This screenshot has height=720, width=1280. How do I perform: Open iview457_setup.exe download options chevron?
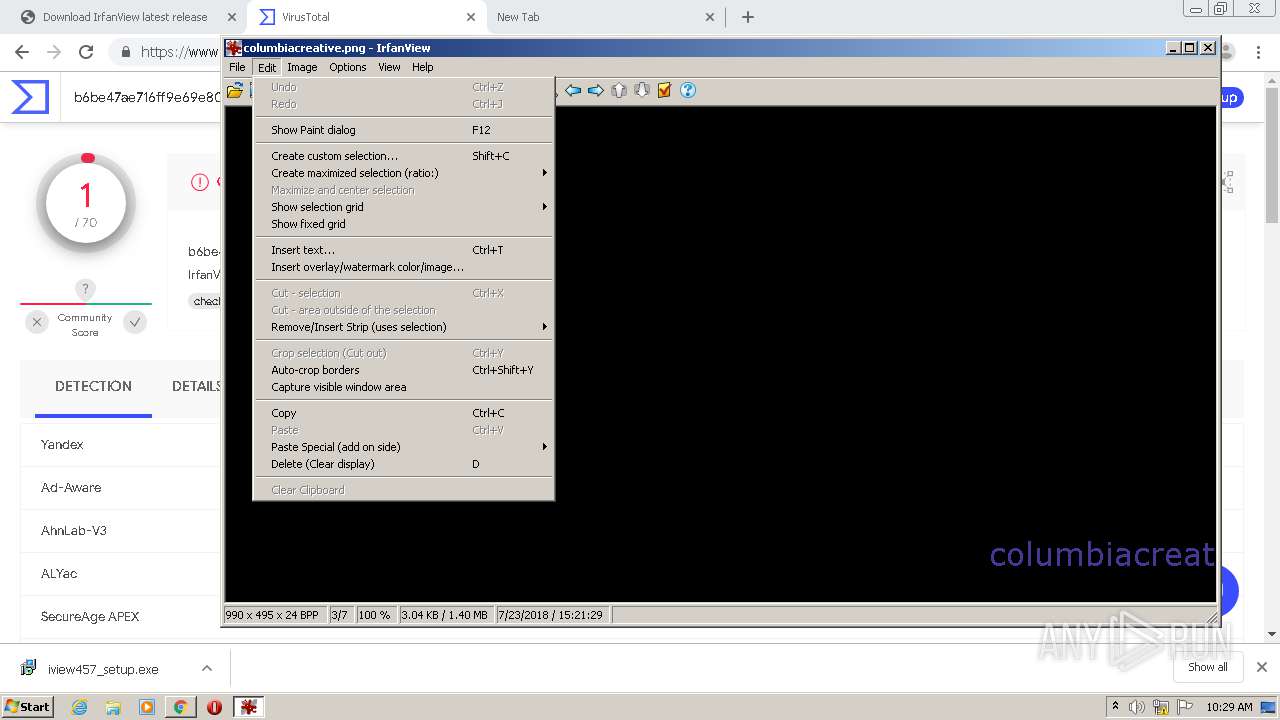click(207, 668)
